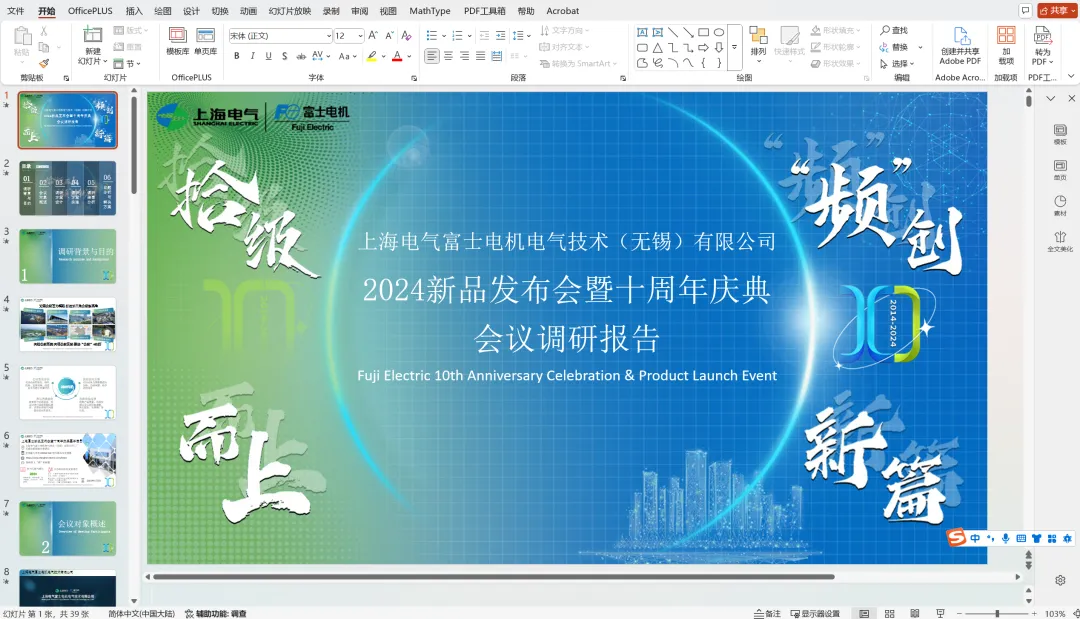1080x619 pixels.
Task: Switch to slide sorter view in status bar
Action: click(889, 613)
